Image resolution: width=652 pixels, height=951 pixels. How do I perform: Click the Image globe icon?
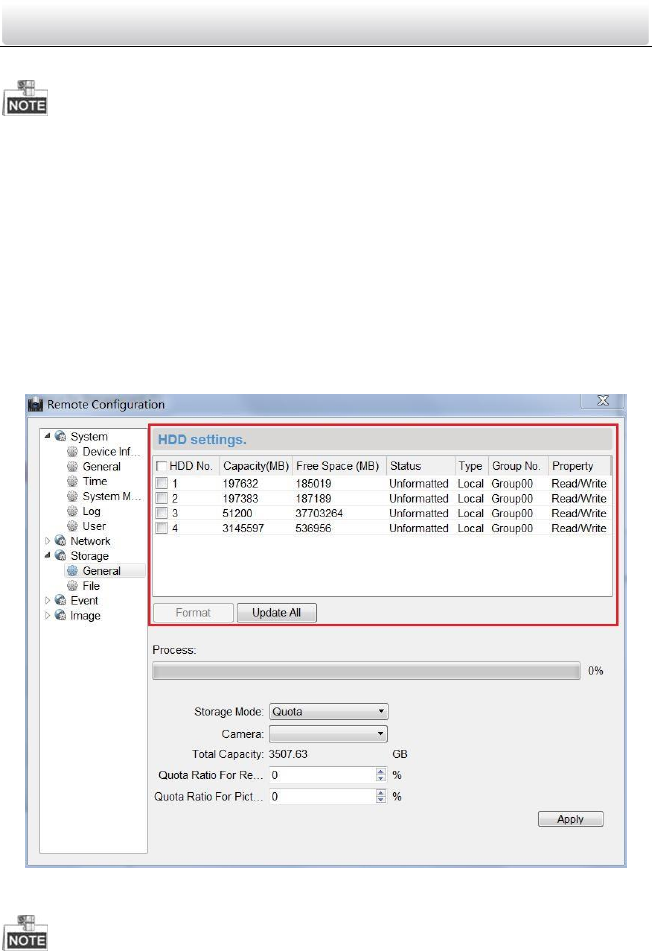(x=61, y=616)
